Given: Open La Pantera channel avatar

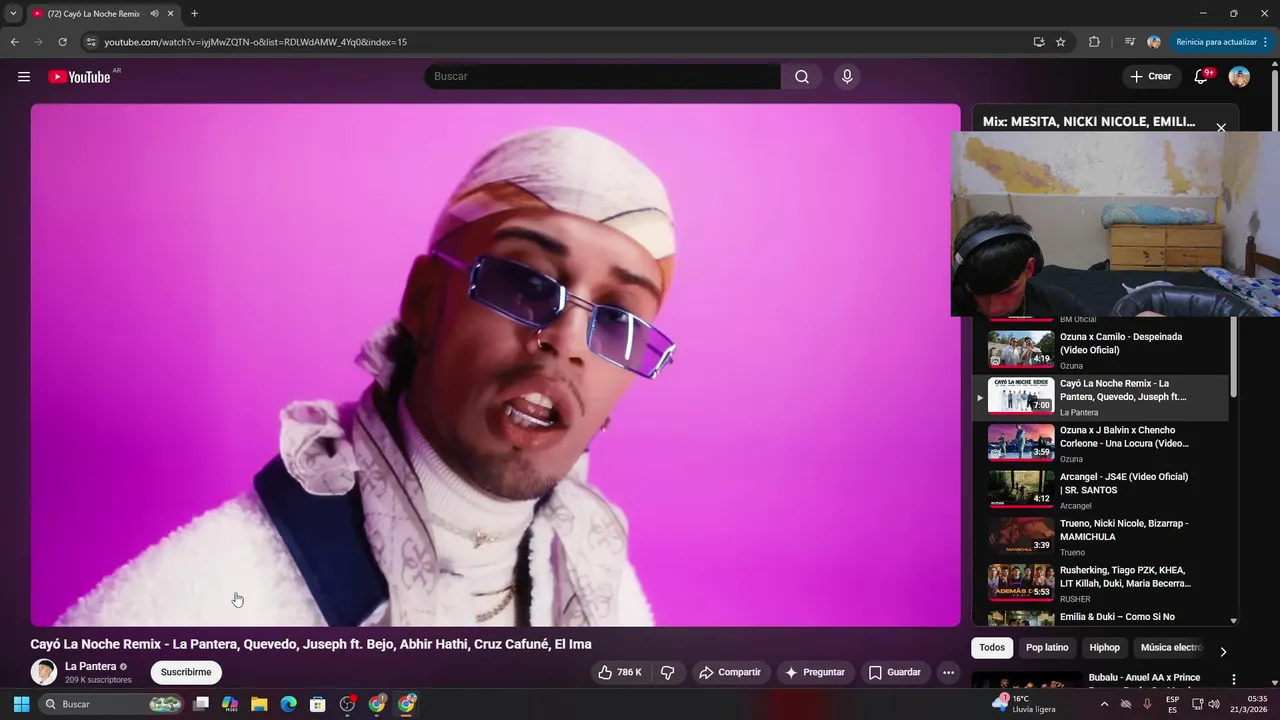Looking at the screenshot, I should tap(44, 672).
